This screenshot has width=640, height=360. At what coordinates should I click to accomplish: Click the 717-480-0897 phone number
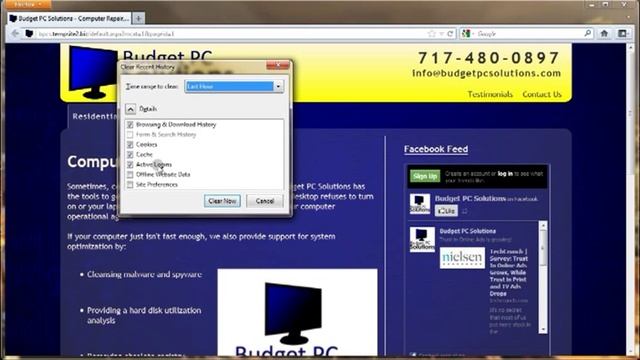point(489,58)
